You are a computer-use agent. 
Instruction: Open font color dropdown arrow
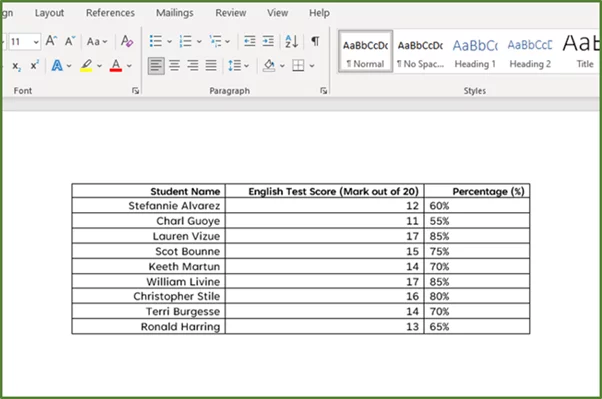129,66
